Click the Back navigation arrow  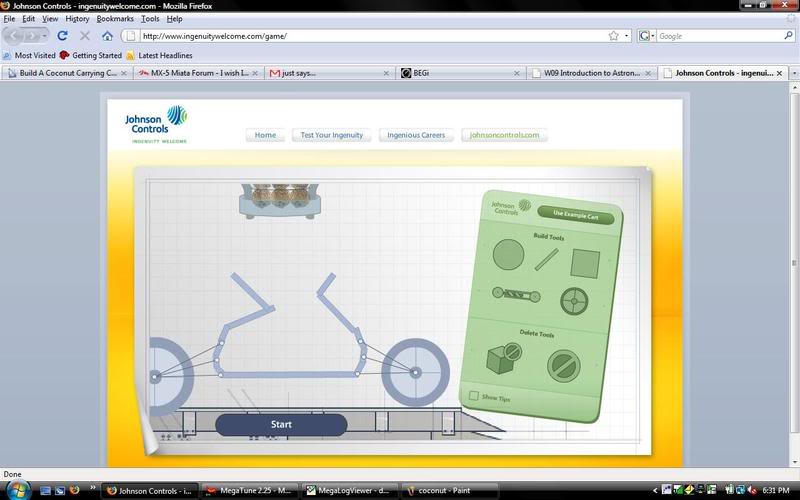[14, 36]
